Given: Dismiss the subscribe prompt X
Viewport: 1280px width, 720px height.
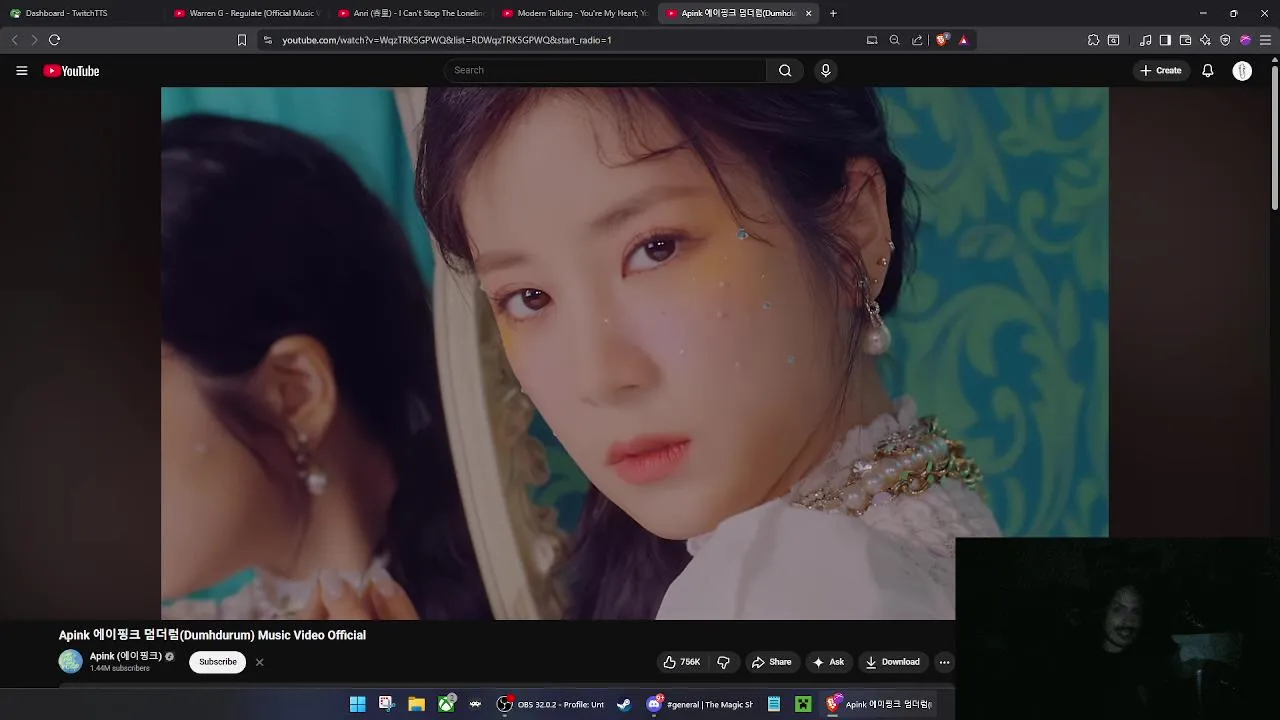Looking at the screenshot, I should point(259,662).
